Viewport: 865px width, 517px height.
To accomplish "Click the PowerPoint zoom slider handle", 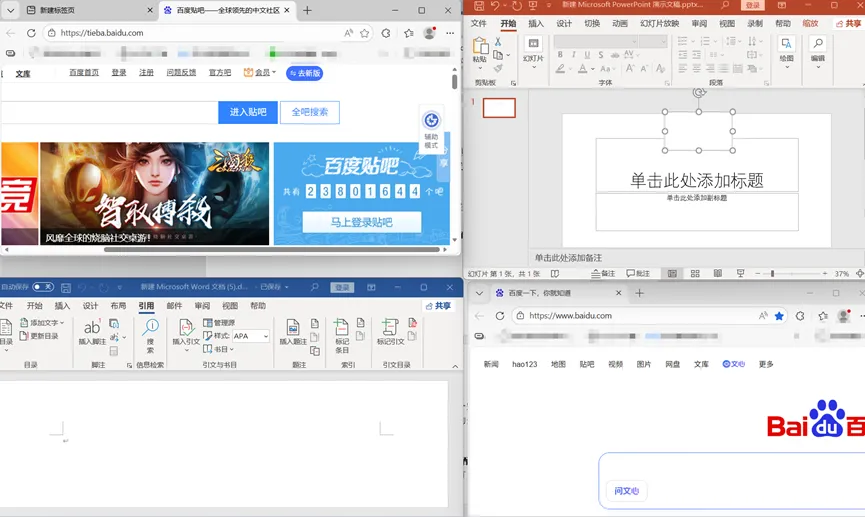I will [772, 273].
